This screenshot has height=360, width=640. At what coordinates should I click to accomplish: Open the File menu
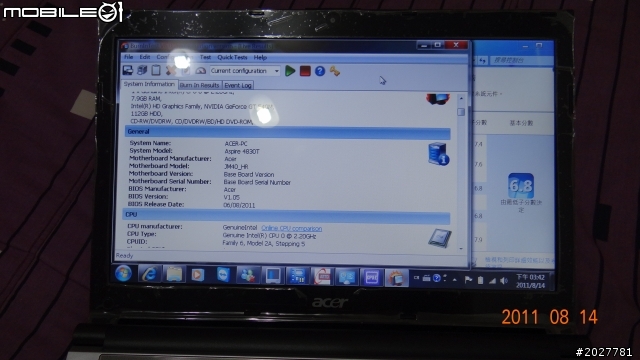pos(129,57)
